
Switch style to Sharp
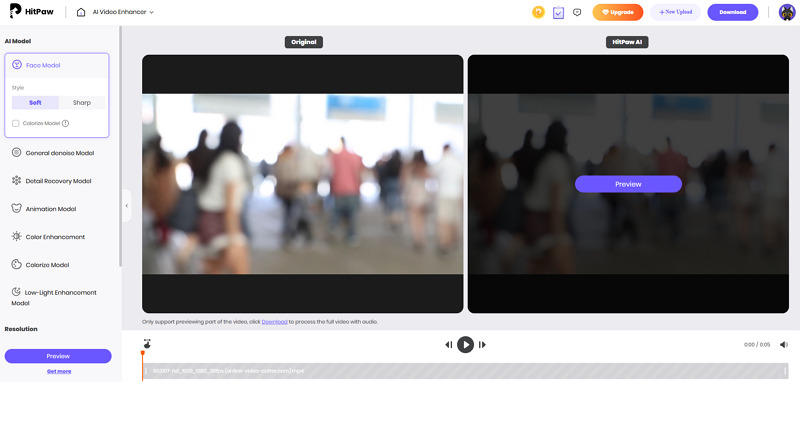click(x=82, y=103)
